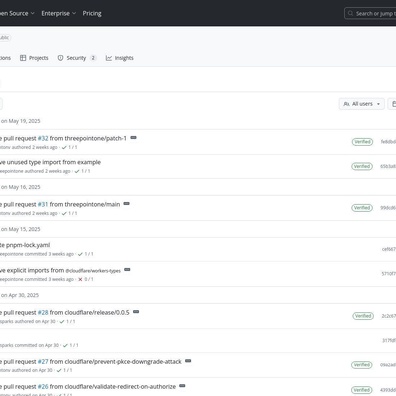The image size is (396, 396).
Task: Click the Security alert count badge 2
Action: [x=93, y=58]
